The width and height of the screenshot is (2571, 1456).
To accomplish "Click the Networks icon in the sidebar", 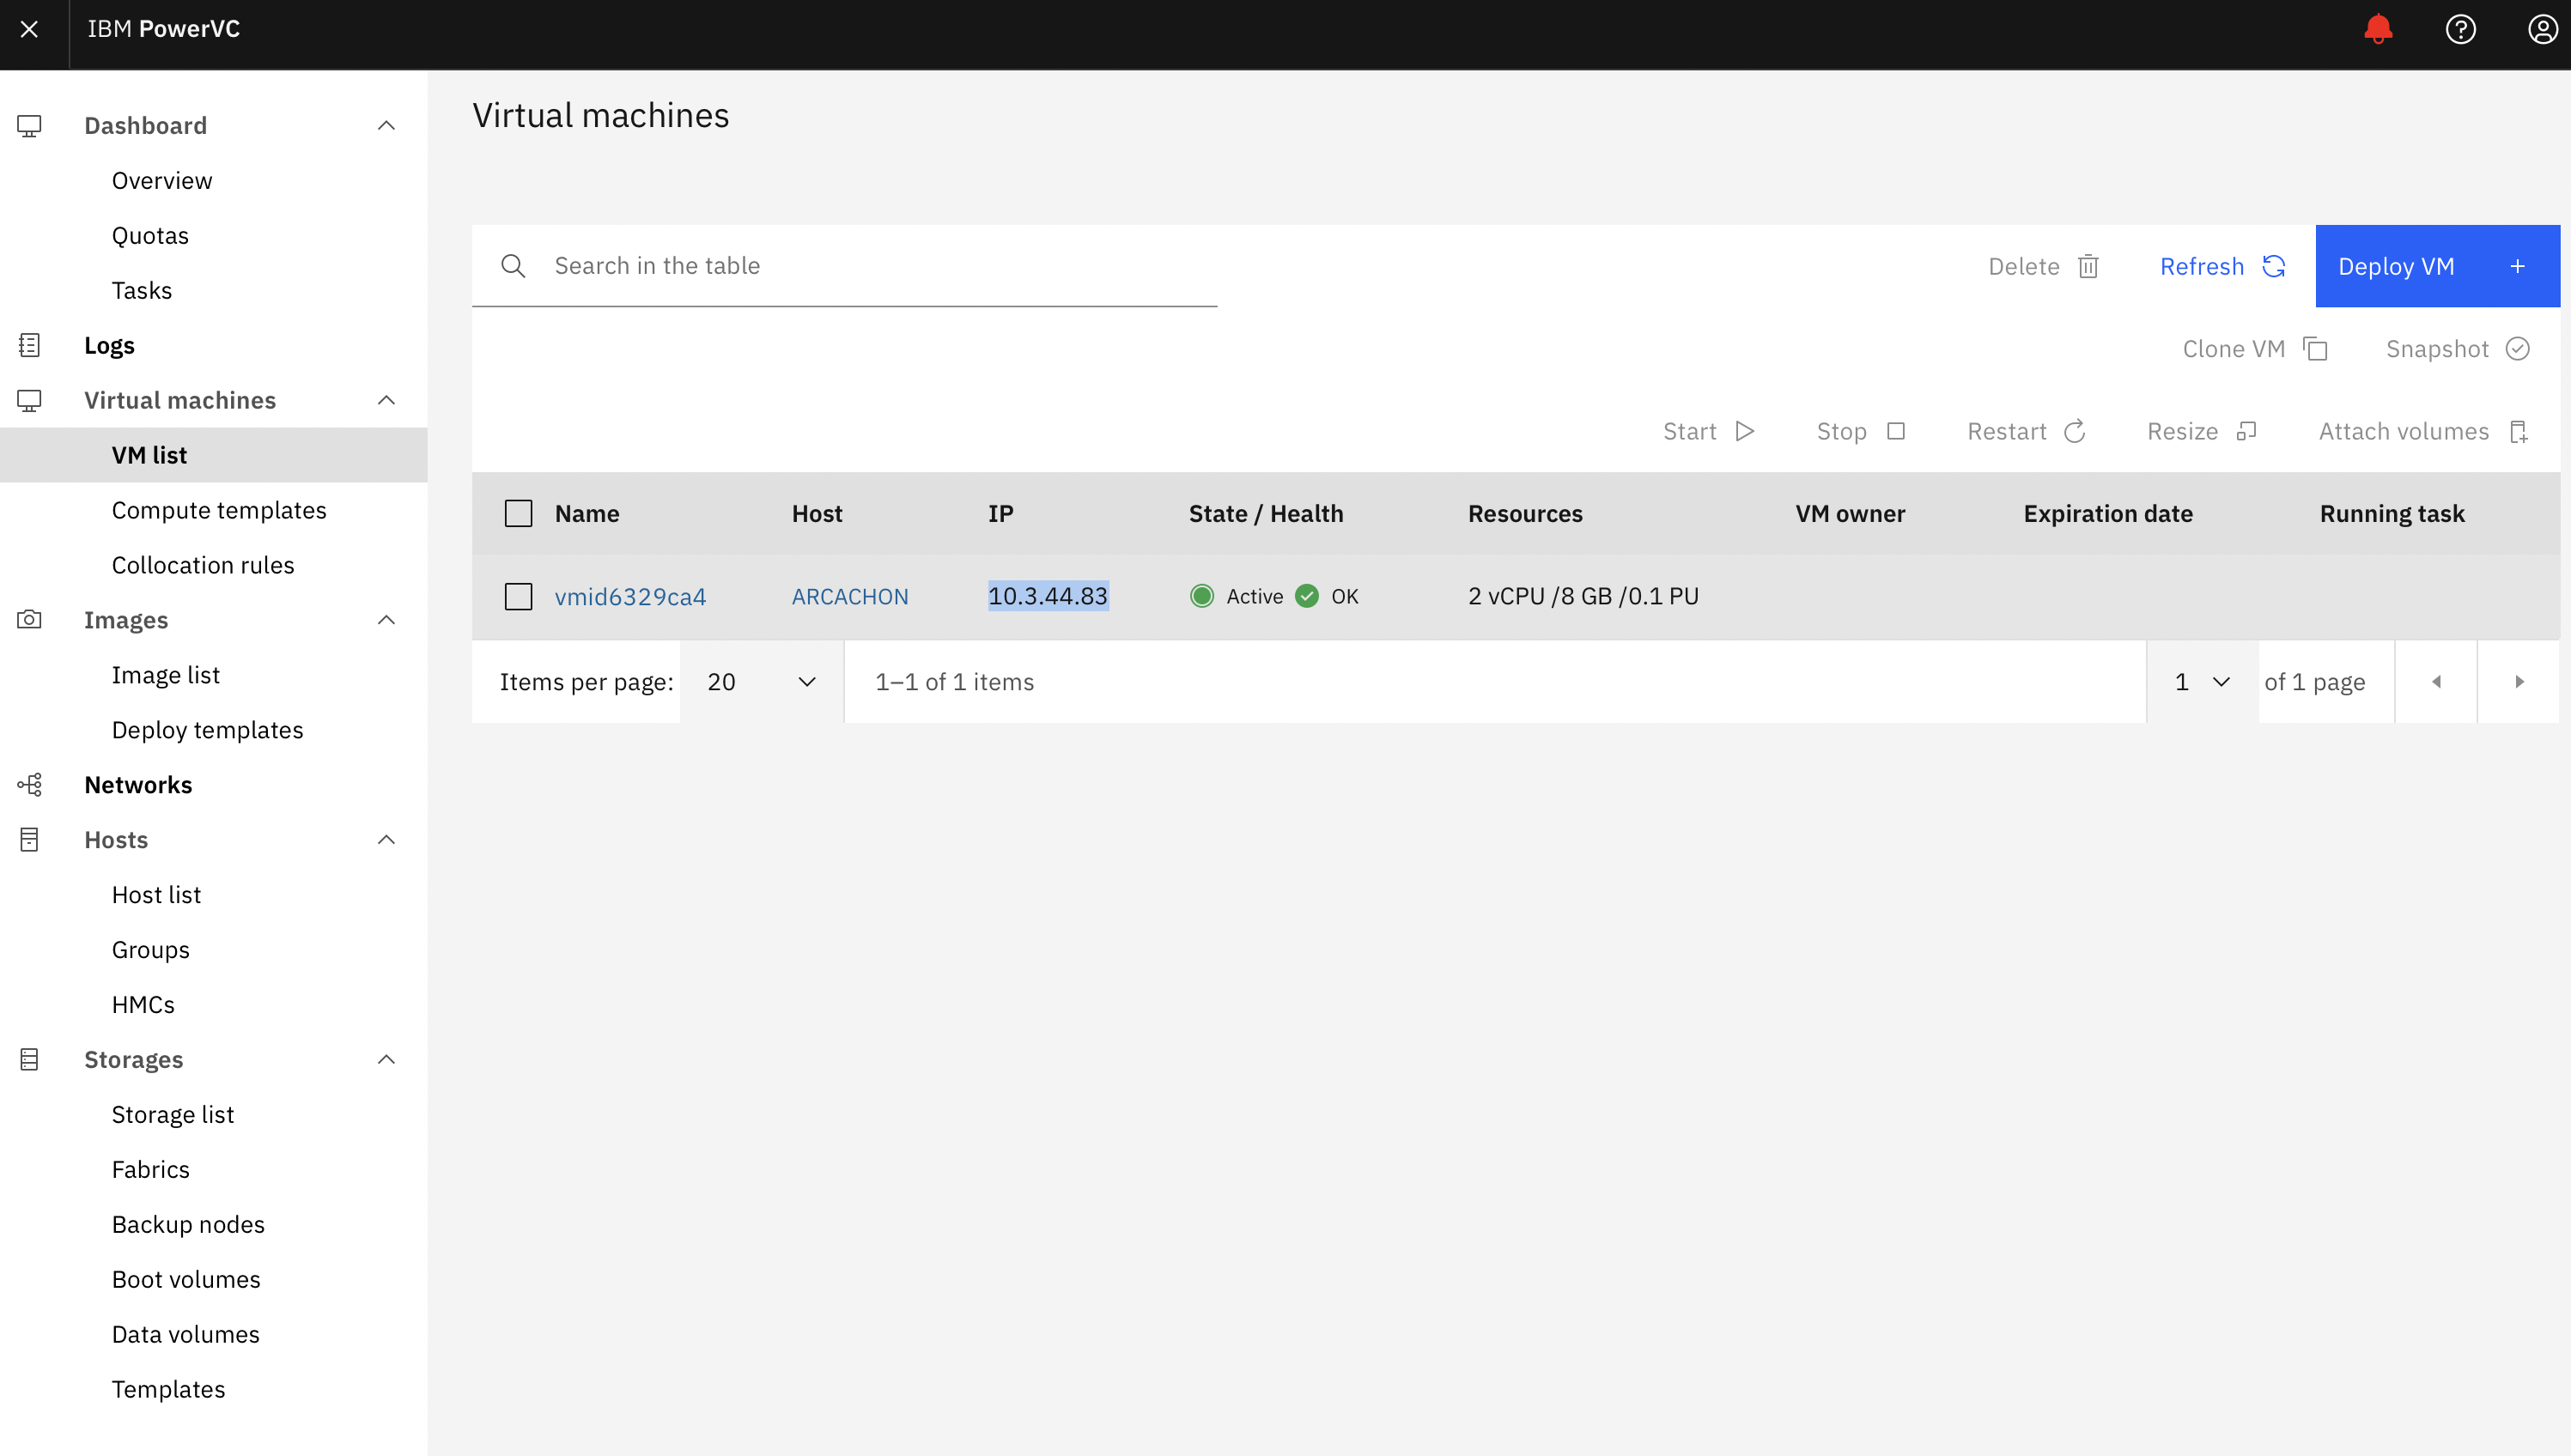I will coord(29,784).
